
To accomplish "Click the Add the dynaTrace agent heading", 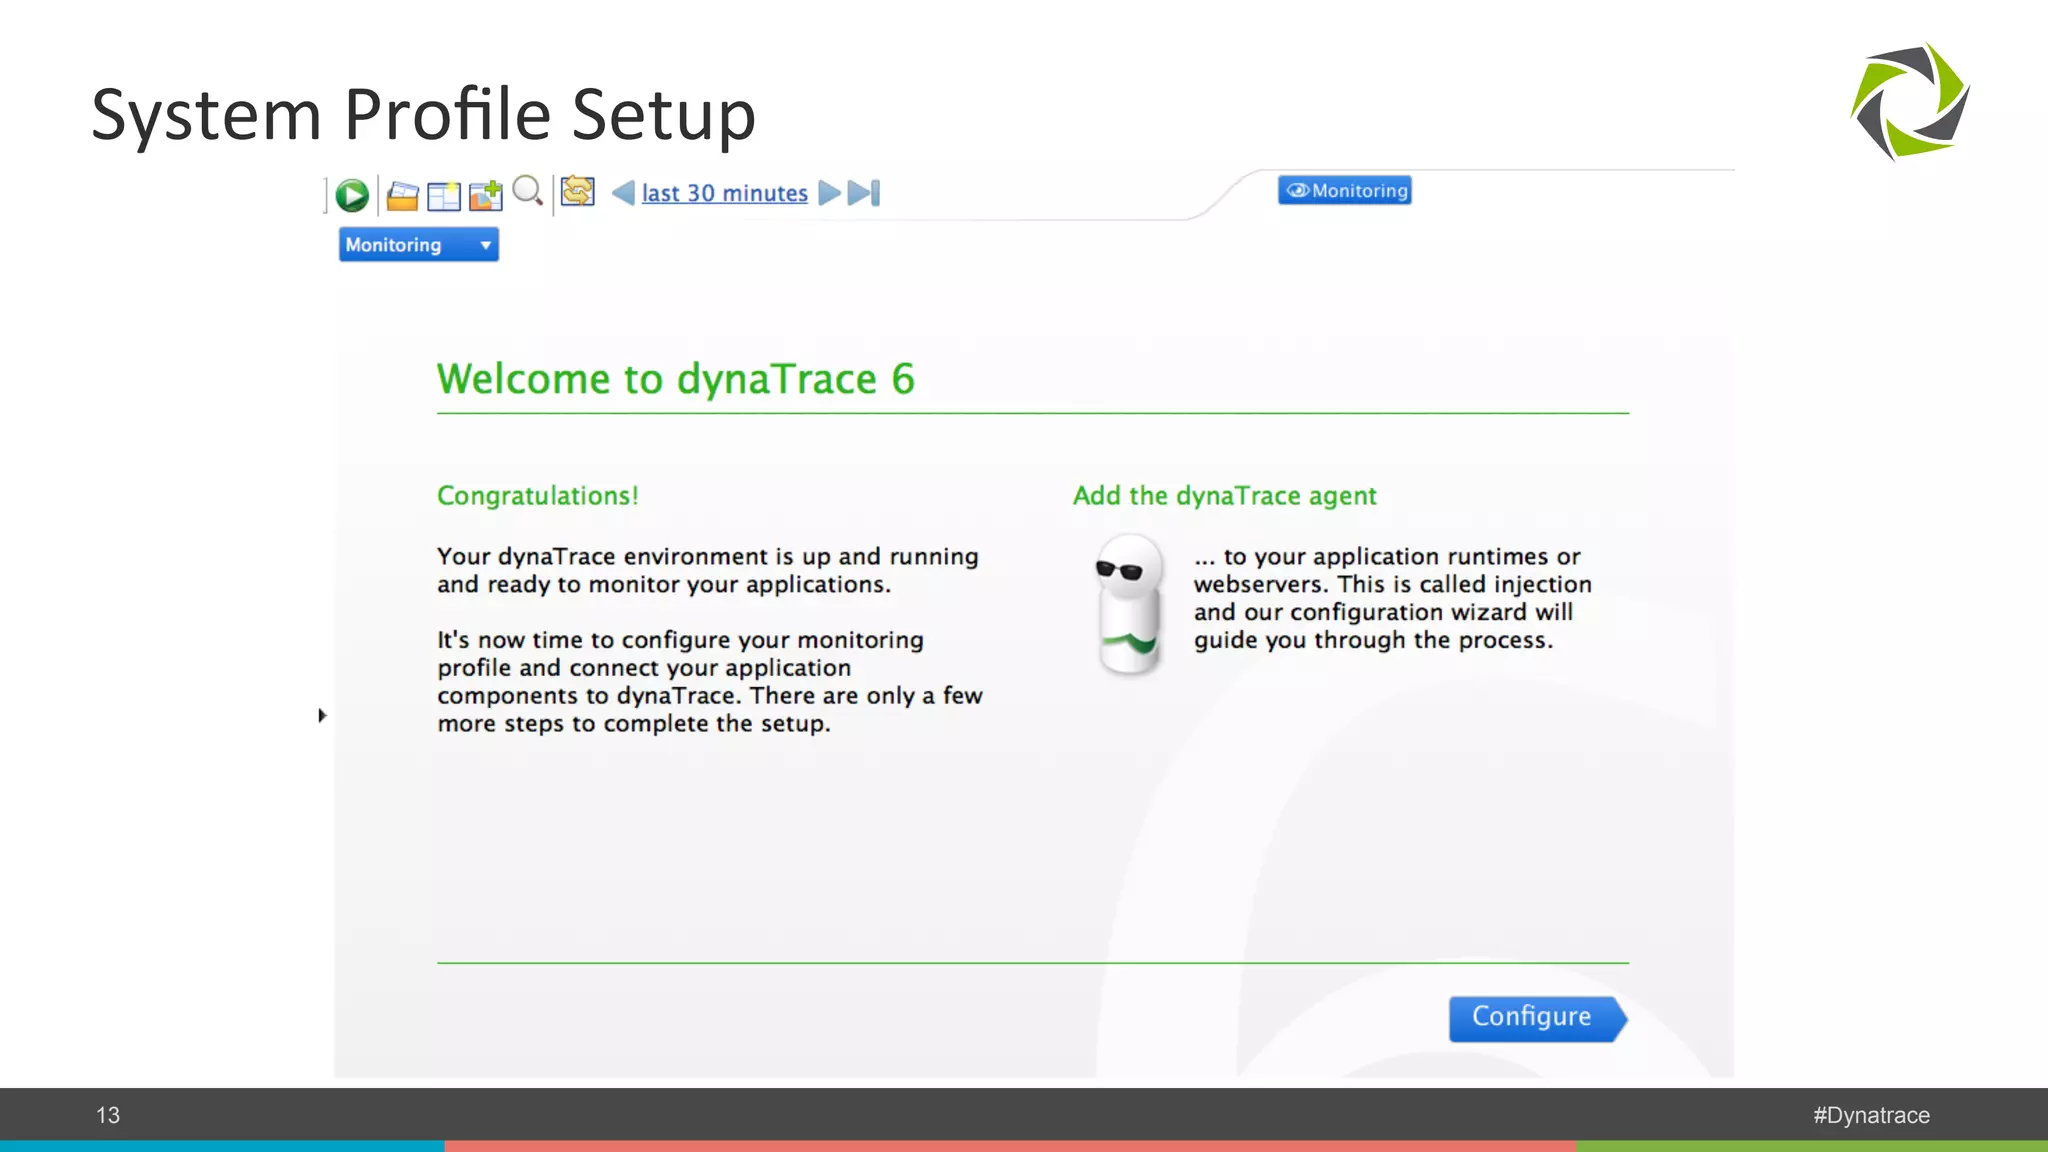I will point(1225,496).
